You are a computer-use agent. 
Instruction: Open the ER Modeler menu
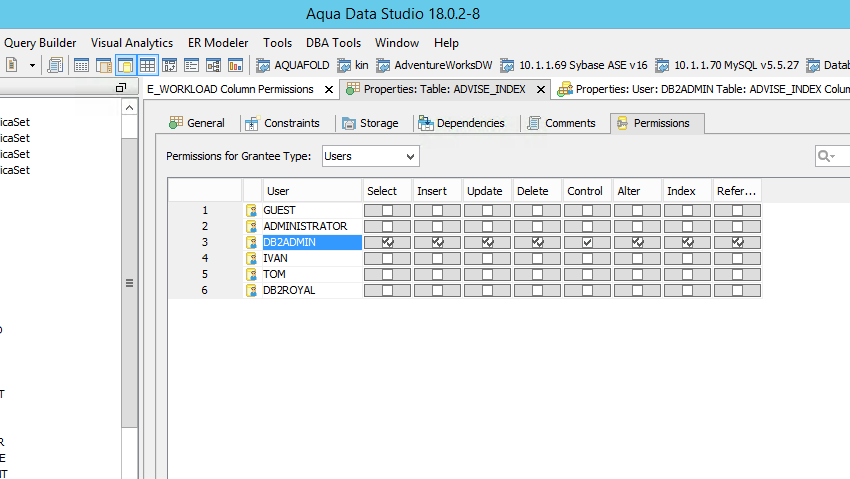(218, 43)
